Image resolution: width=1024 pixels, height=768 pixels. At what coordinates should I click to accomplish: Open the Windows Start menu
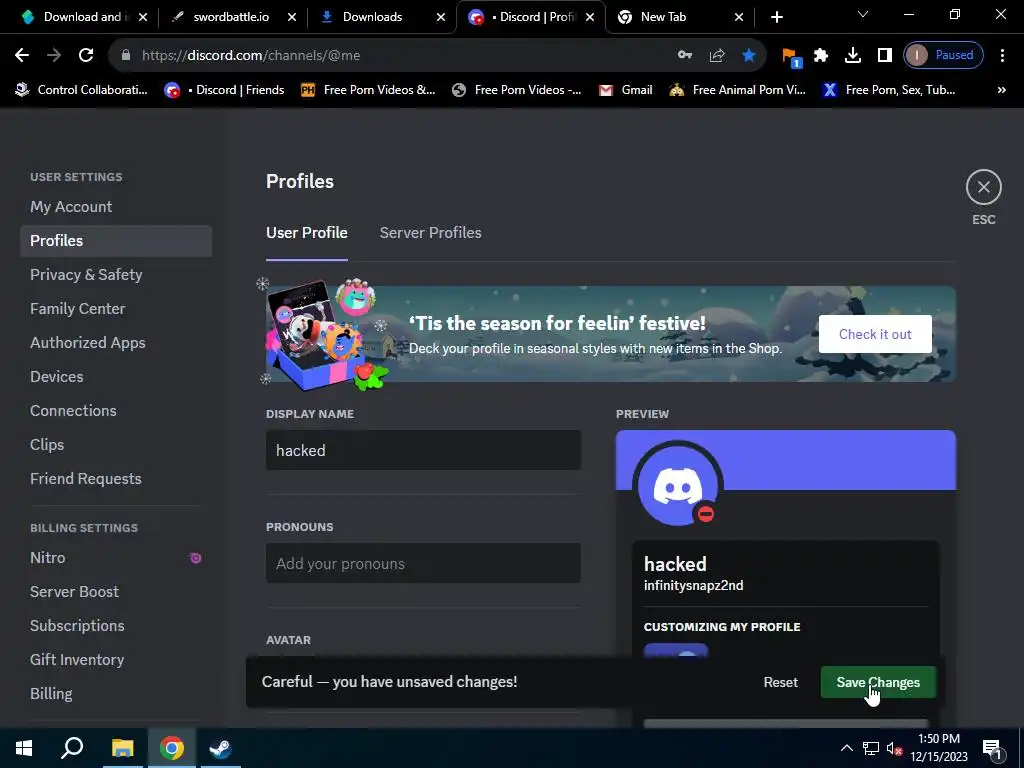(x=24, y=748)
